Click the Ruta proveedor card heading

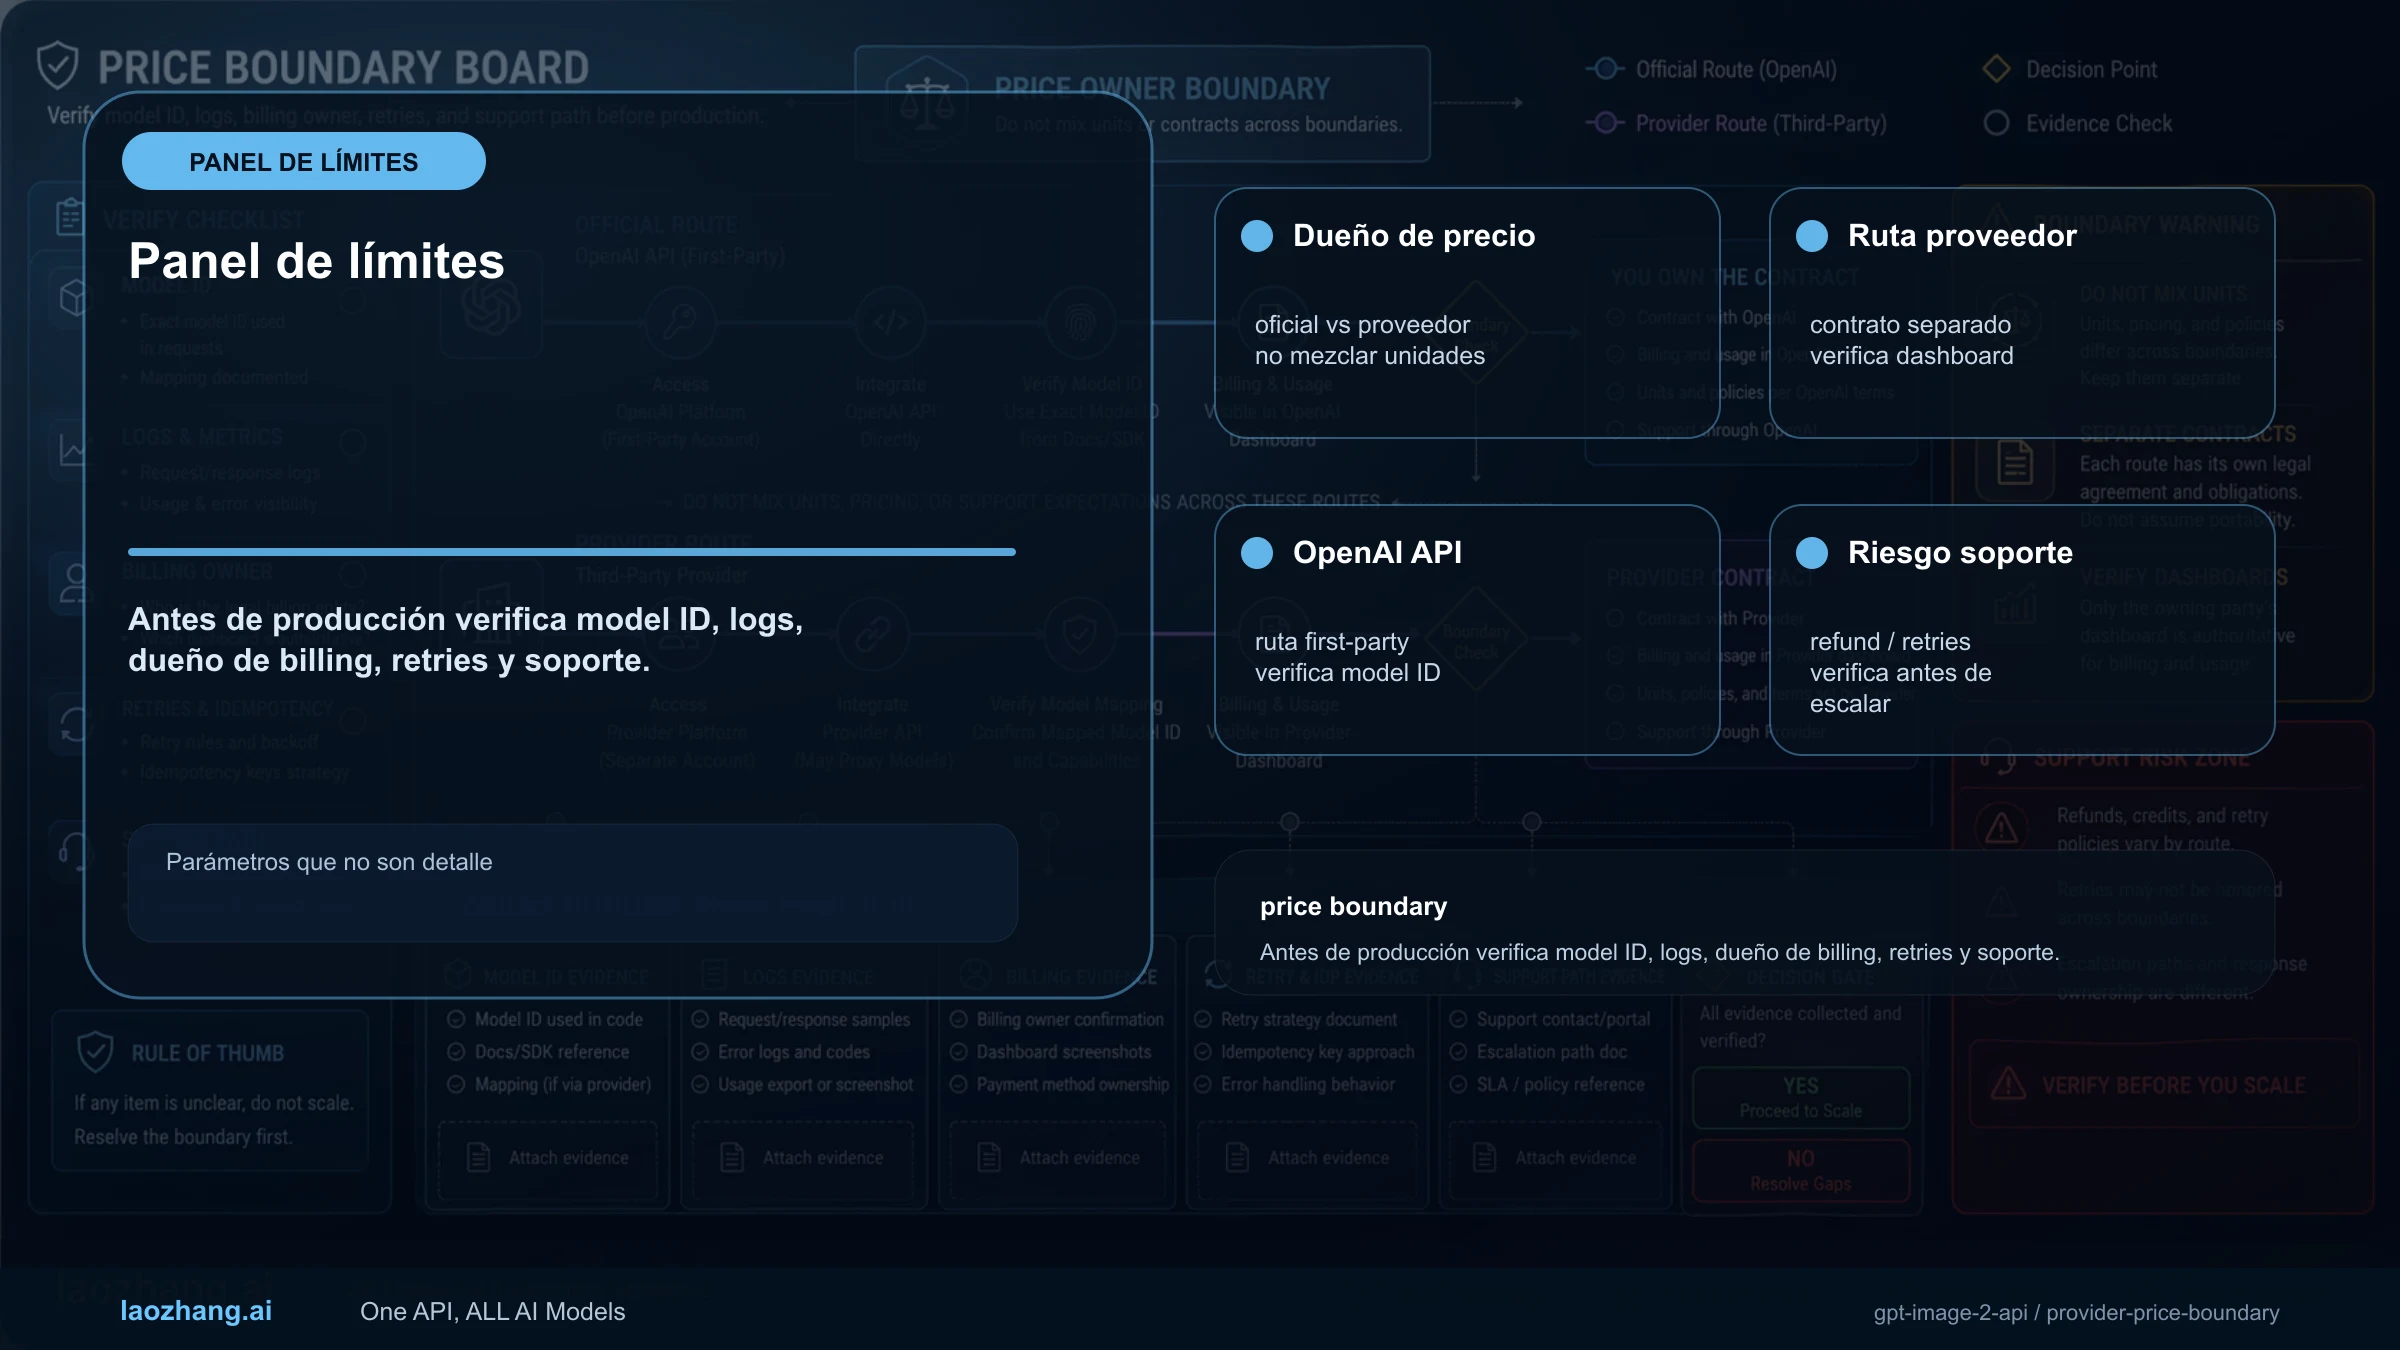(x=1962, y=236)
